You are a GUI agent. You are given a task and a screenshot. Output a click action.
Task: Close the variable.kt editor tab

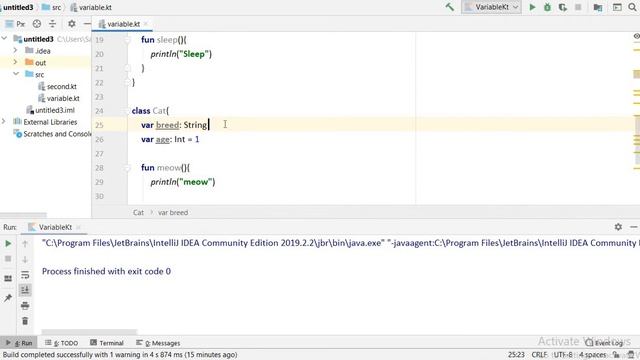pyautogui.click(x=146, y=24)
